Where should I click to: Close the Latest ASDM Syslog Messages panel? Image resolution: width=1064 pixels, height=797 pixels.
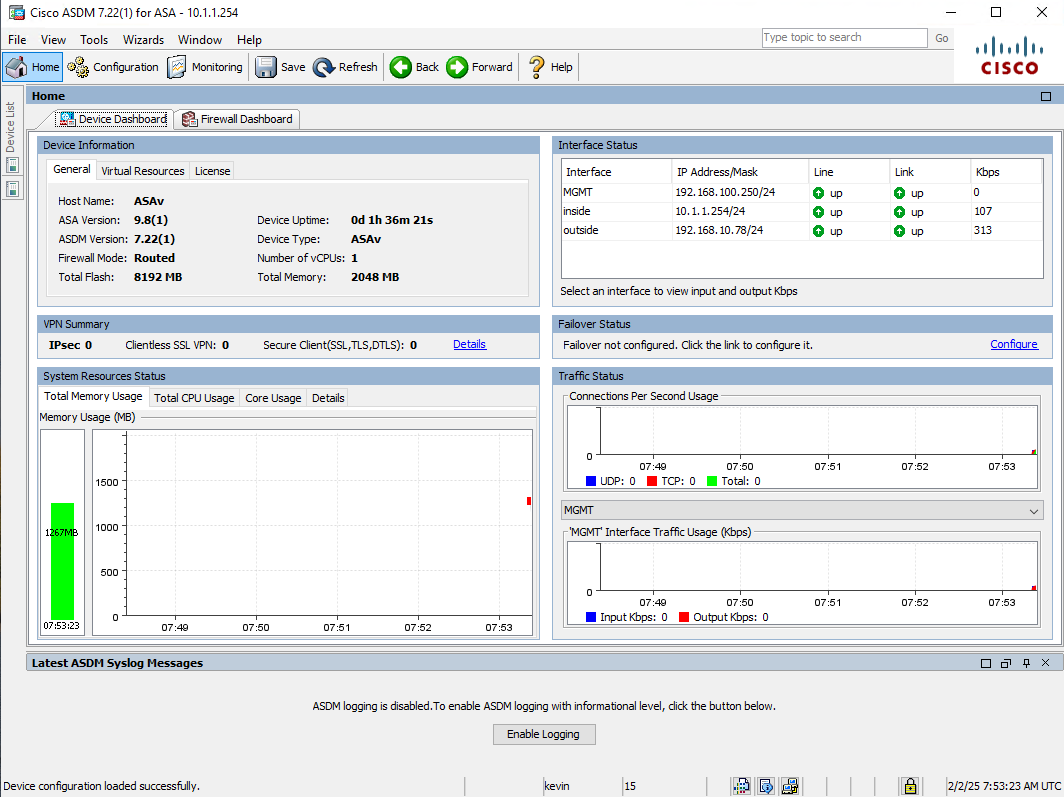coord(1046,663)
